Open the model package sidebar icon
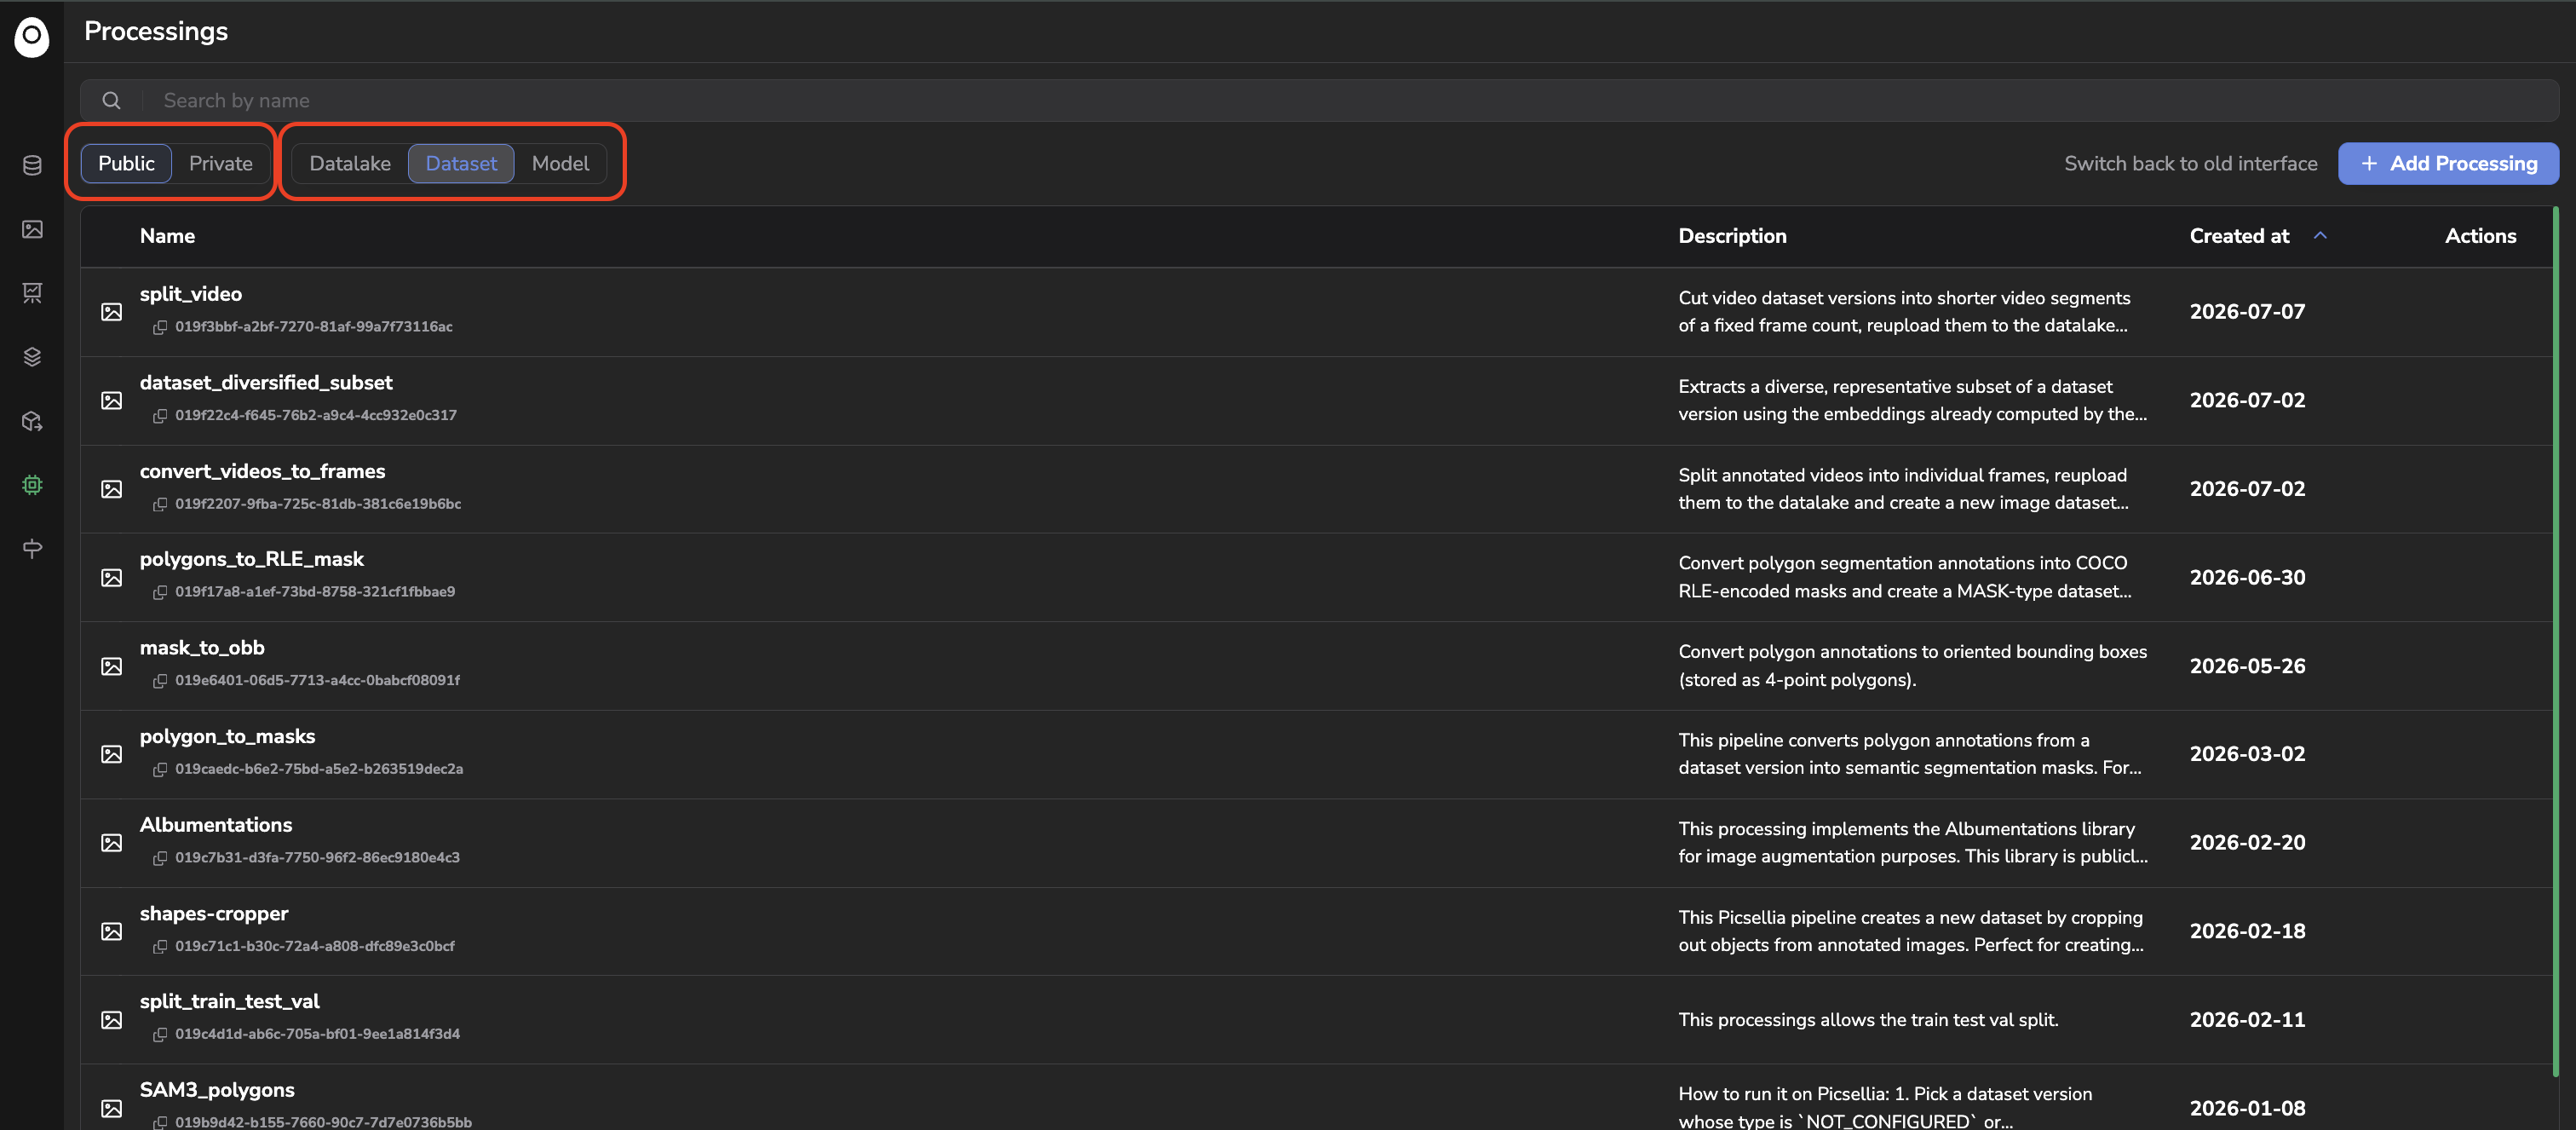2576x1130 pixels. point(32,421)
